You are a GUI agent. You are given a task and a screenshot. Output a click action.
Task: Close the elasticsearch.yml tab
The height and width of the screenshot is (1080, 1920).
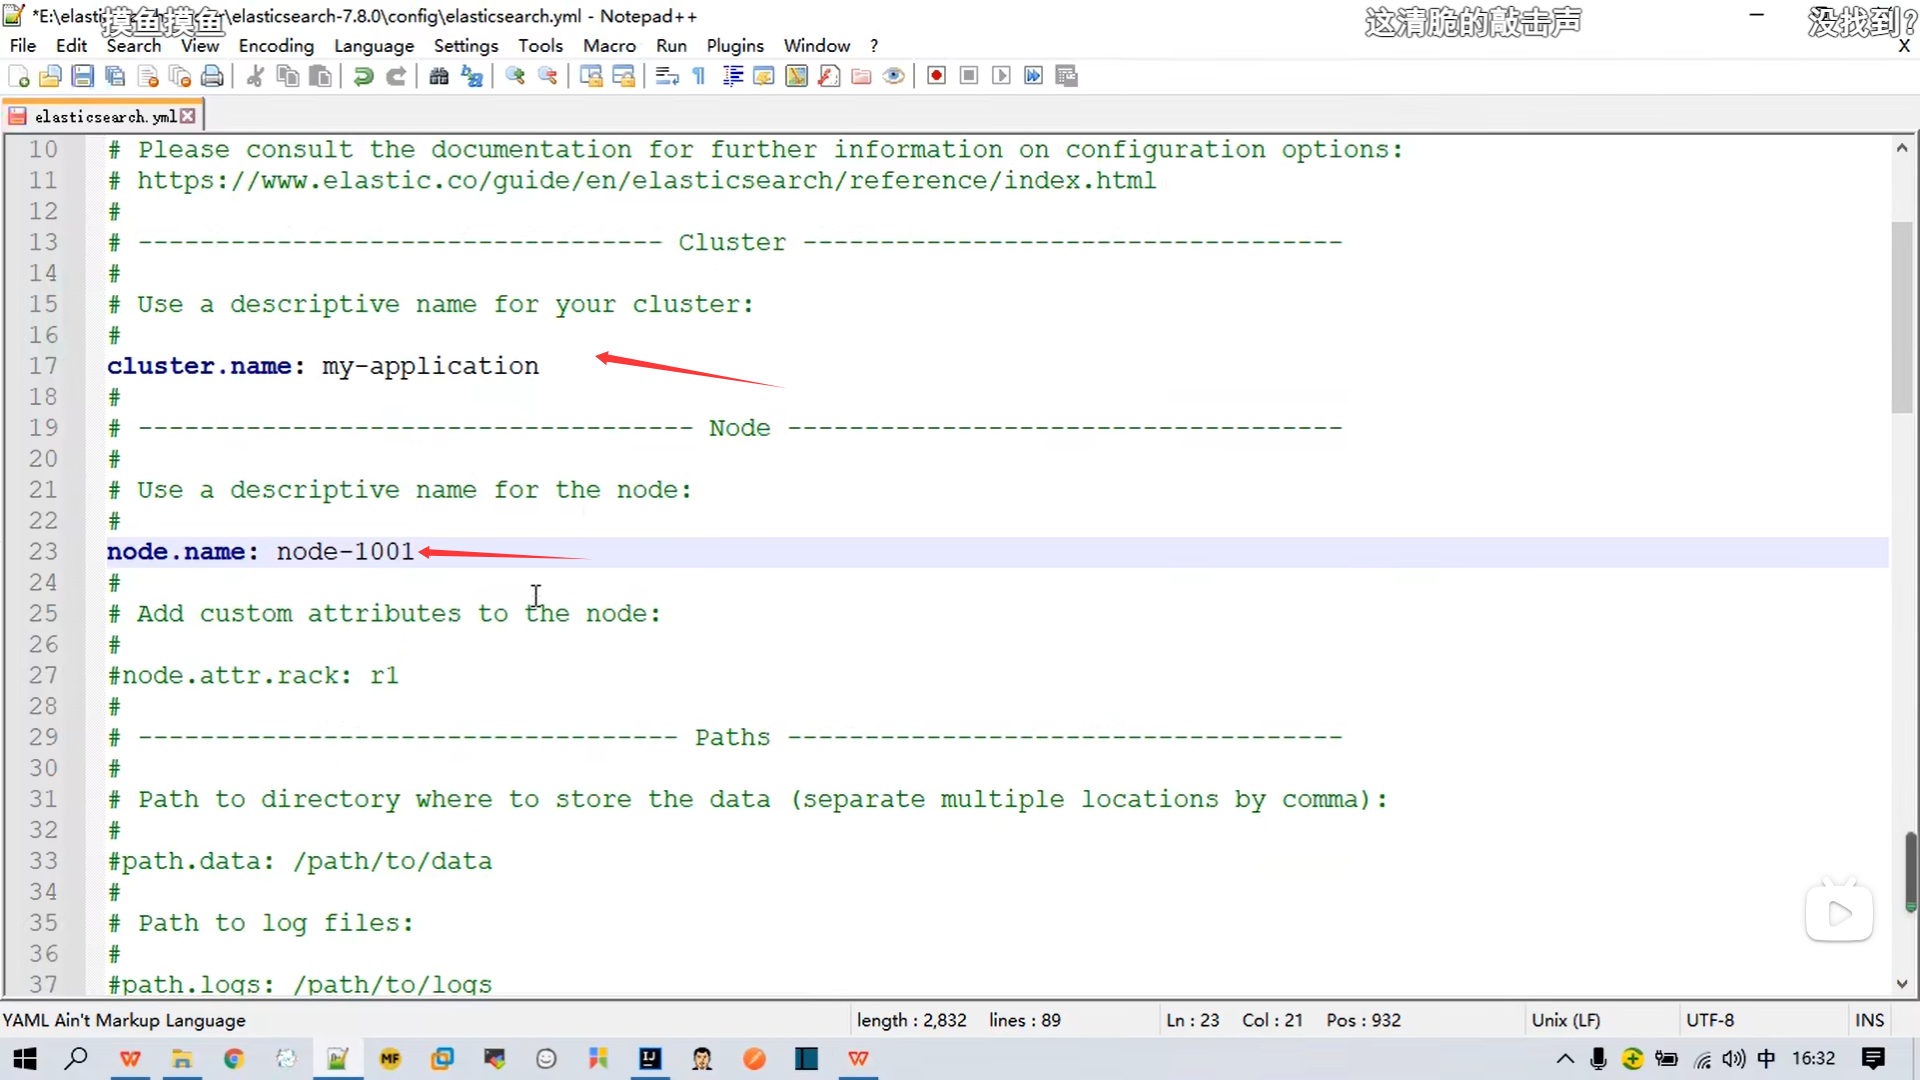coord(188,116)
